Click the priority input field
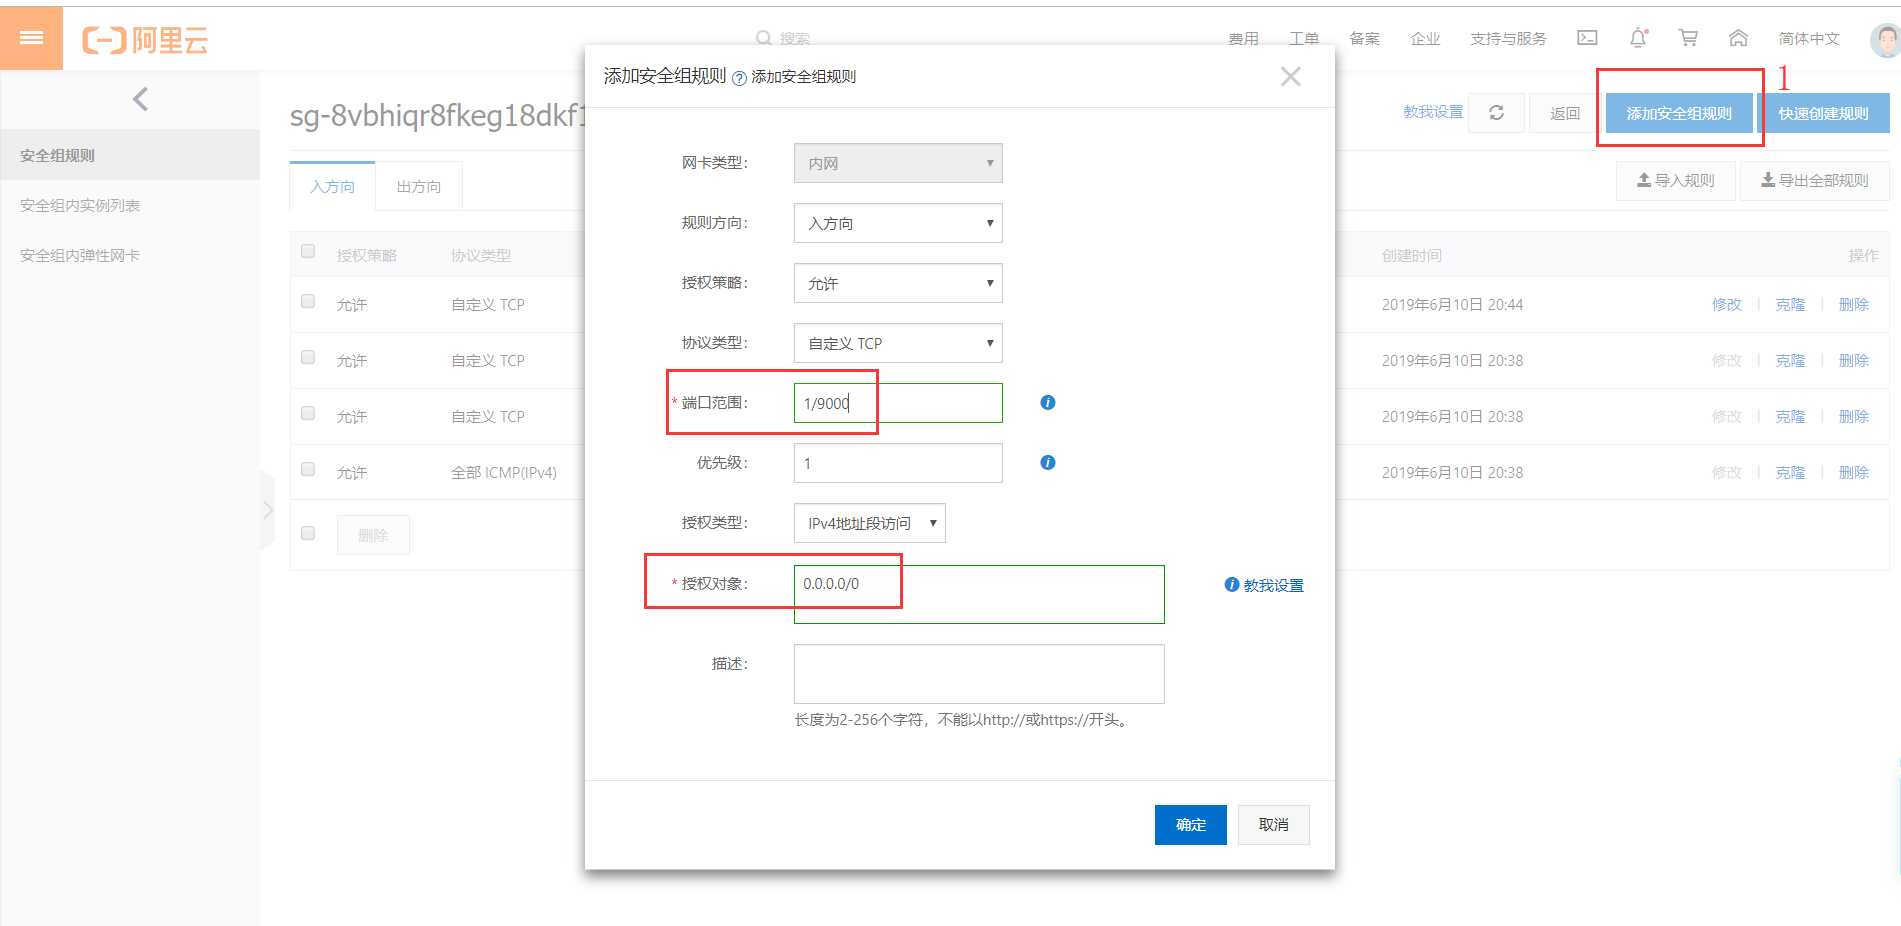1901x926 pixels. point(898,463)
